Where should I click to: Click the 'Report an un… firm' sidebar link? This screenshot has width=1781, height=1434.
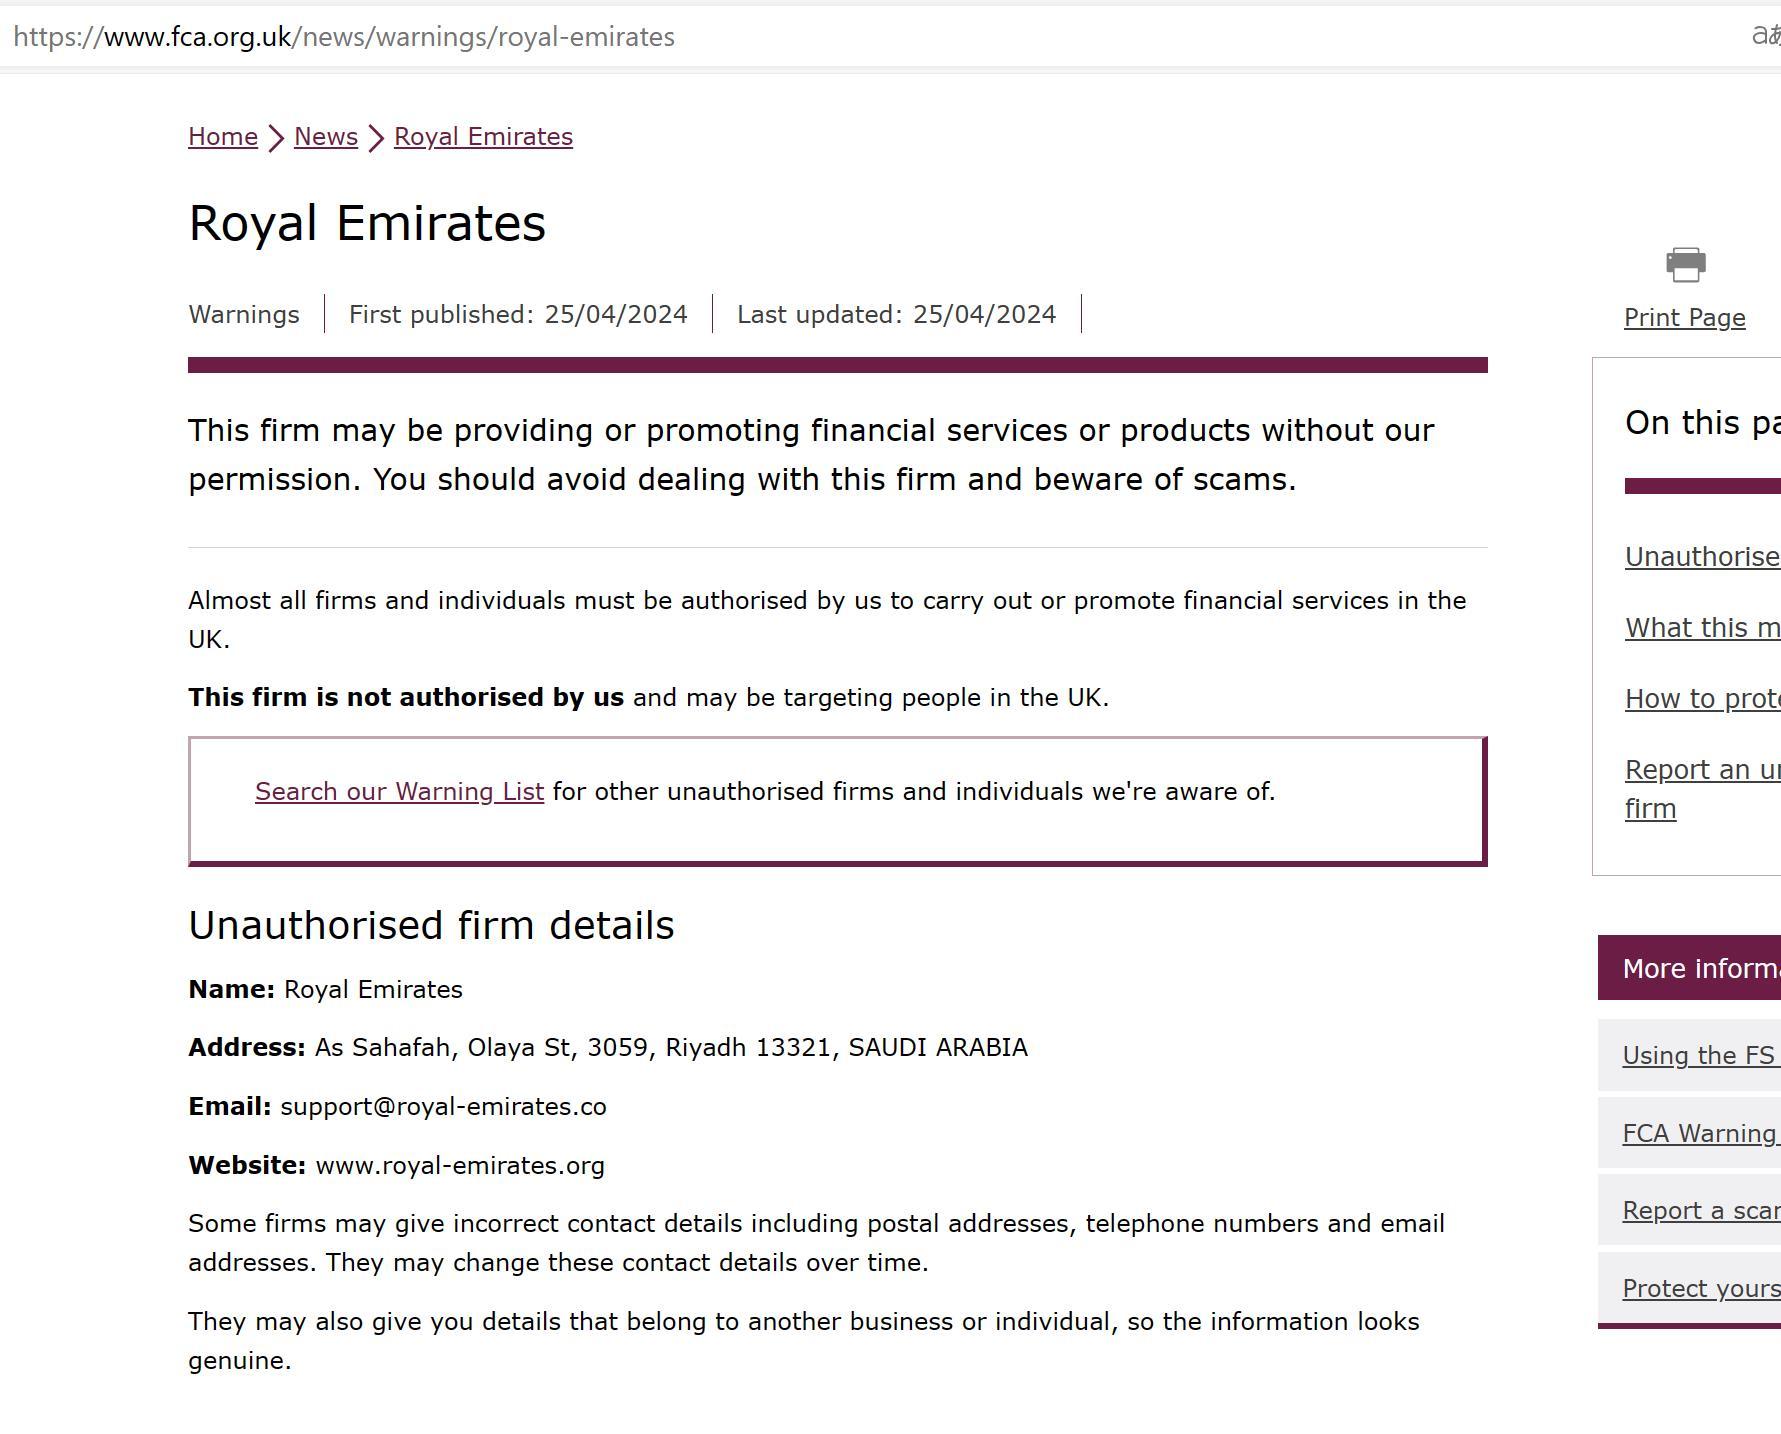point(1702,770)
